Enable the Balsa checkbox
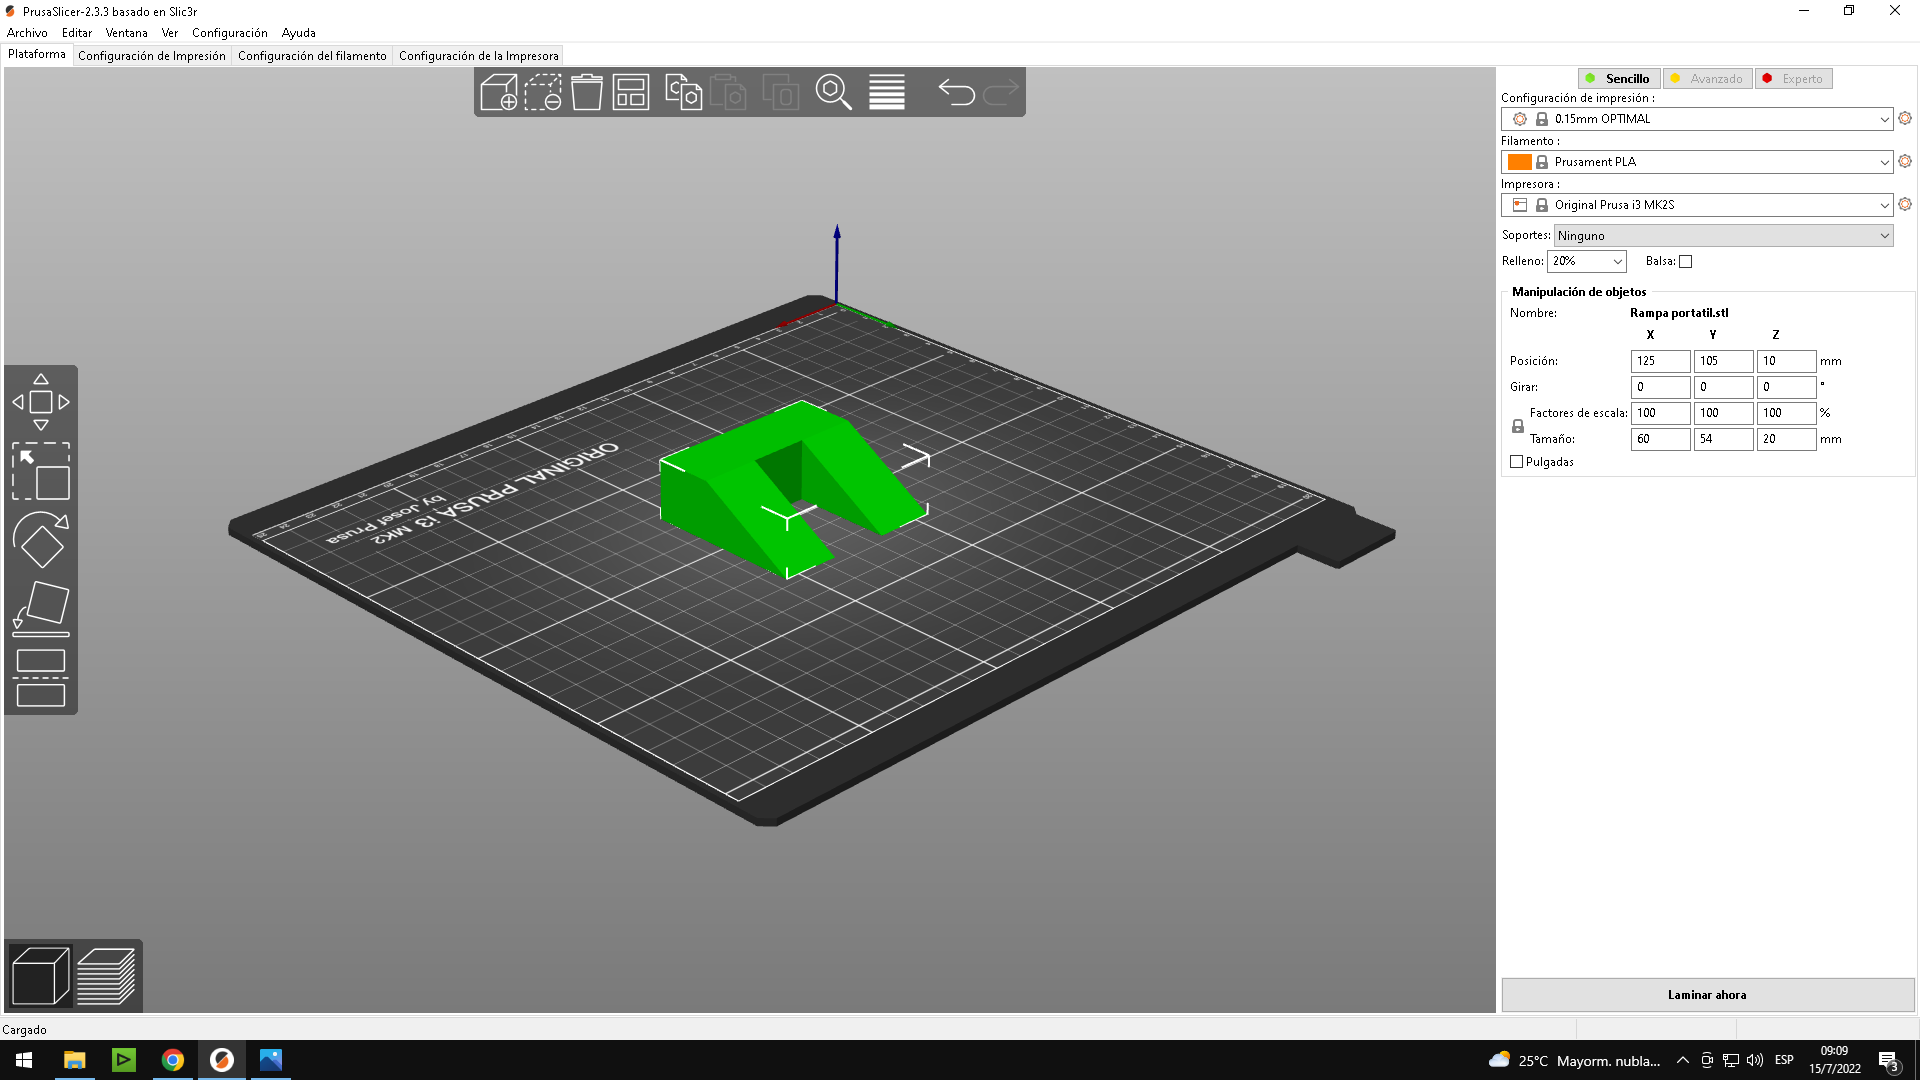The height and width of the screenshot is (1080, 1920). (x=1685, y=261)
